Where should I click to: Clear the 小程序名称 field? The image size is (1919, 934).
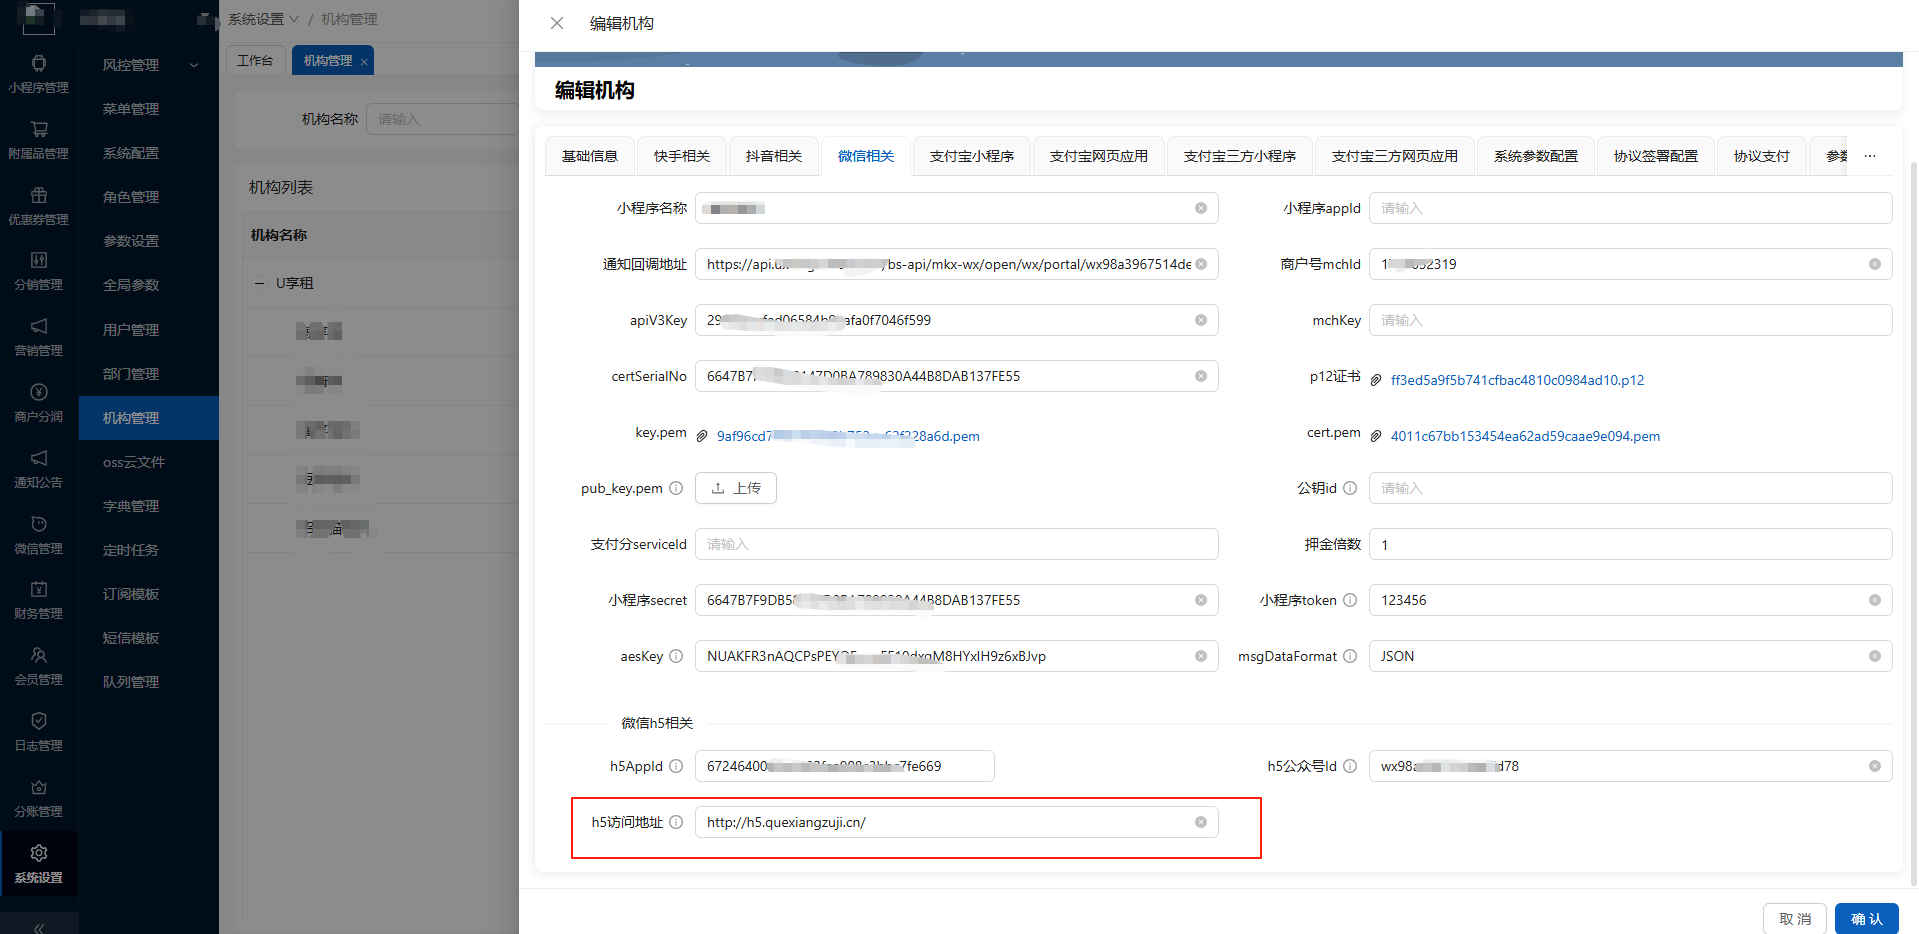pos(1200,208)
